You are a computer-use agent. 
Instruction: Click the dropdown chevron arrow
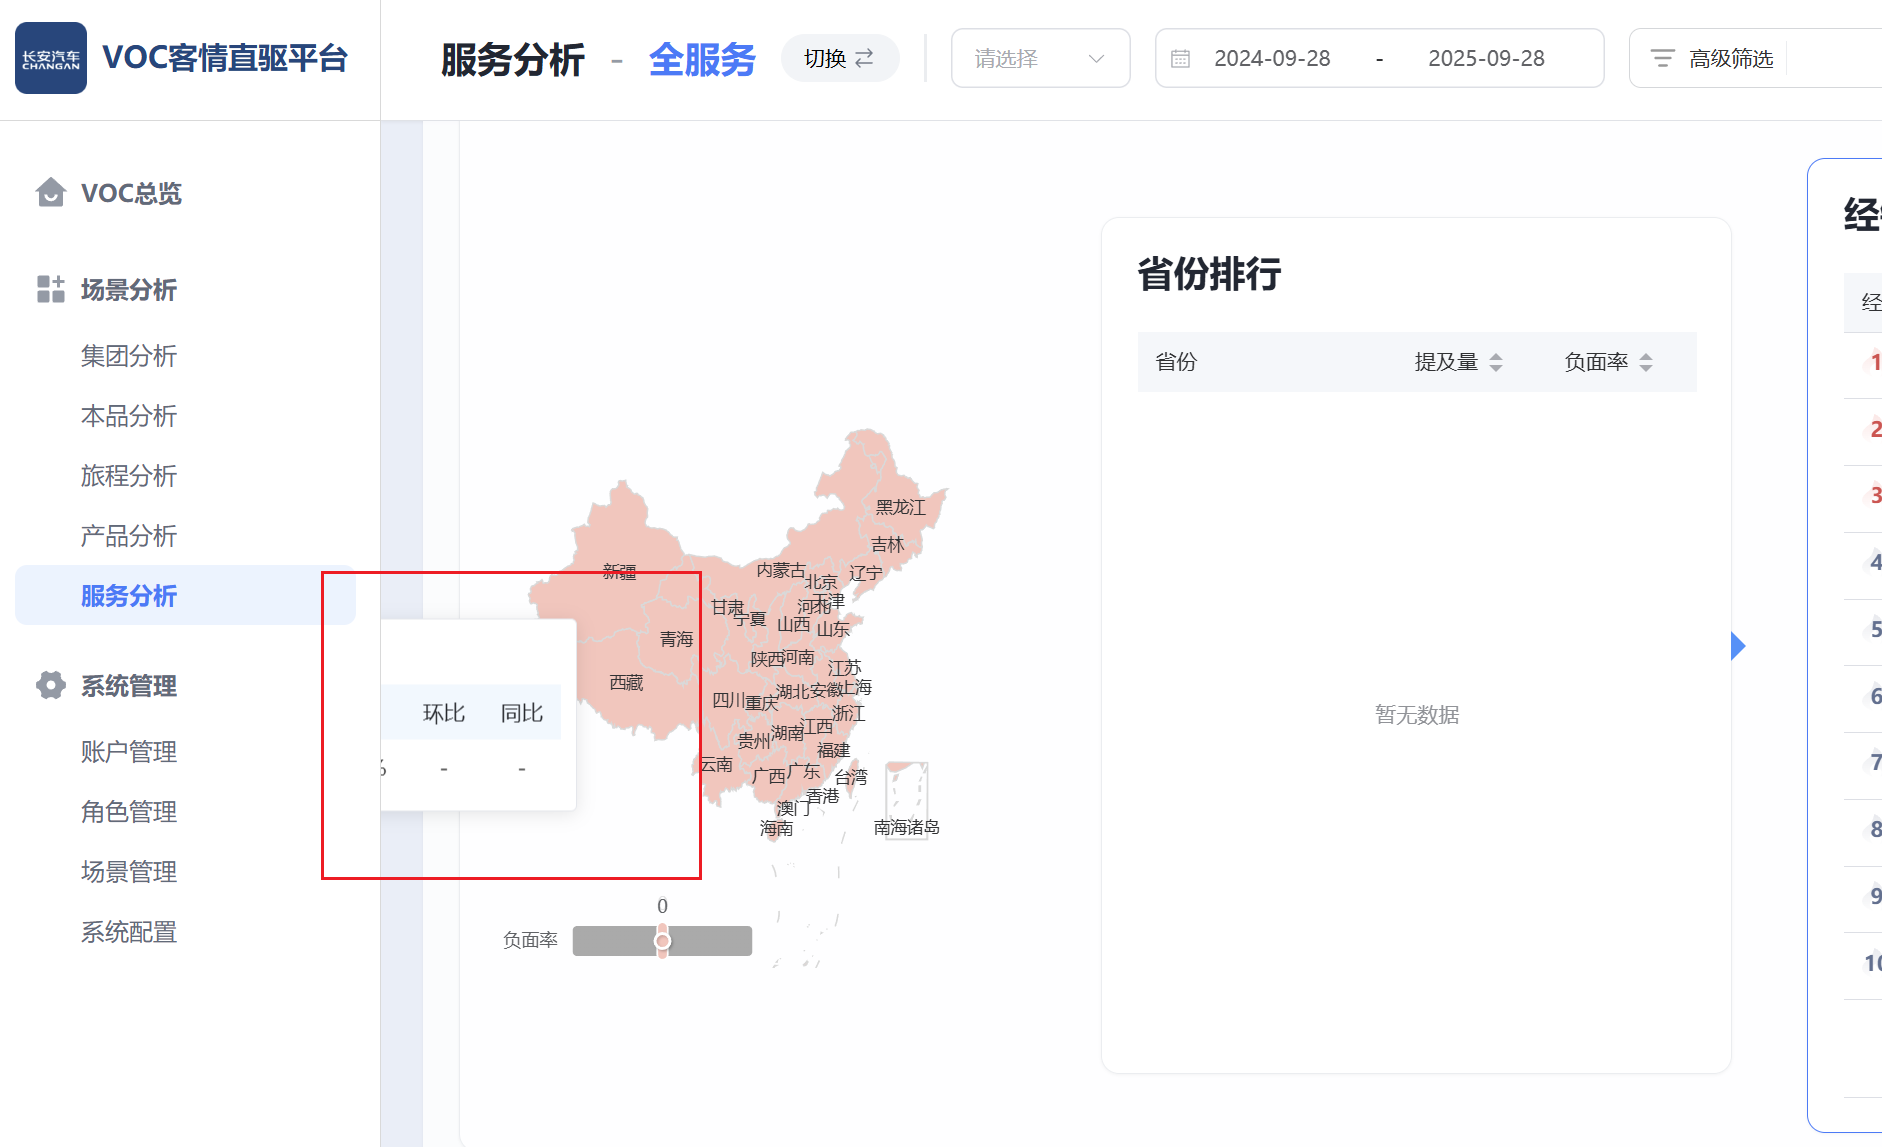(1096, 59)
